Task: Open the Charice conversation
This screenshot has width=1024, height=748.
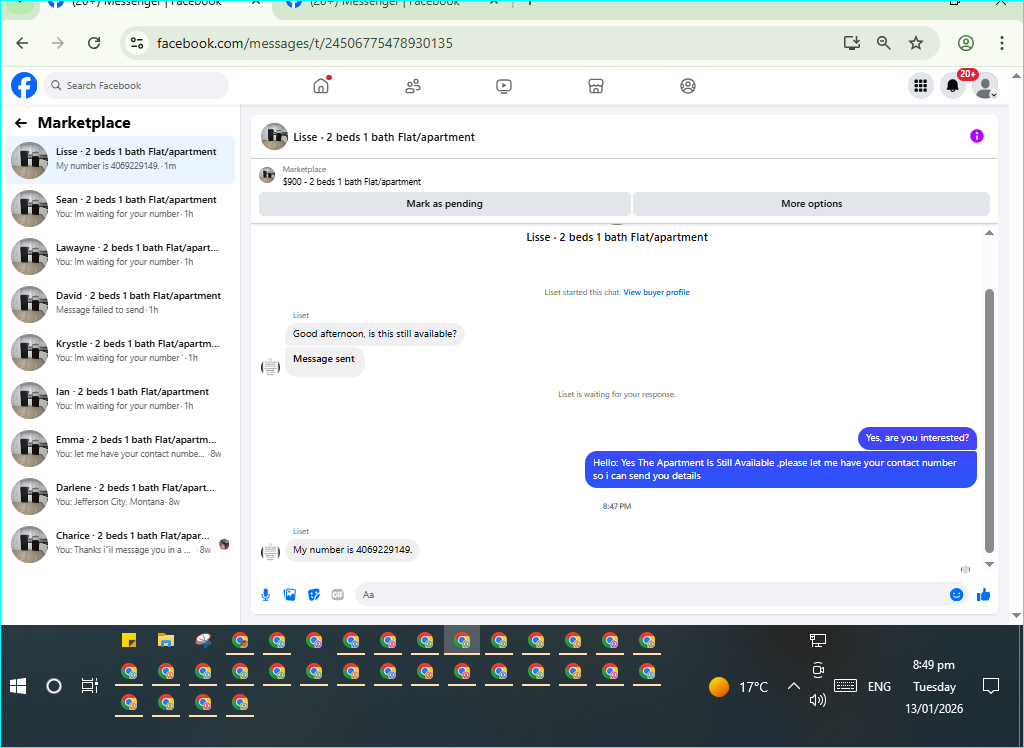Action: point(120,544)
